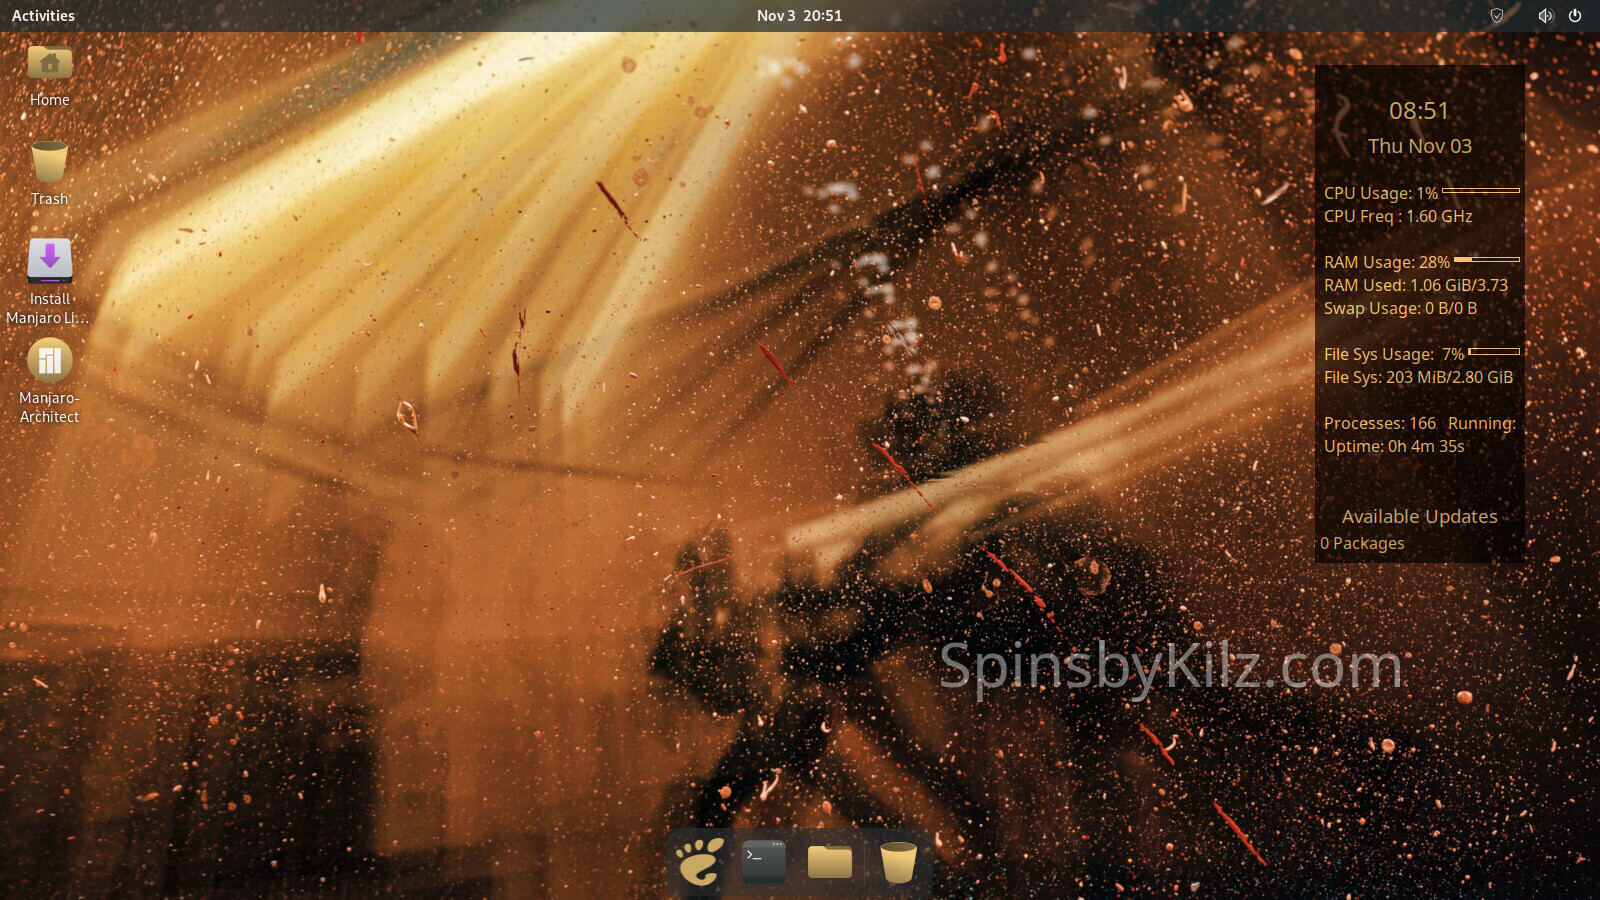
Task: Open the calendar from the Nov 3 20:51 clock
Action: pos(799,16)
